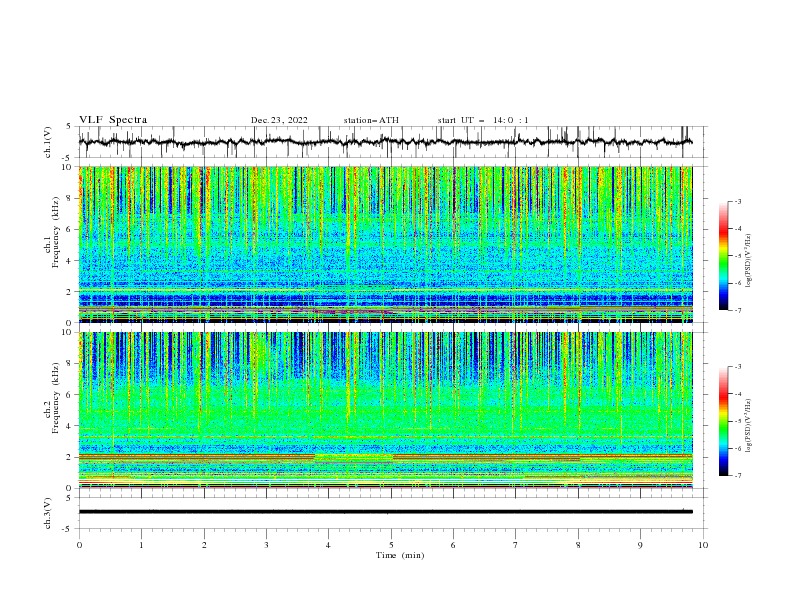Click the 'station=ATH' header label

point(371,120)
